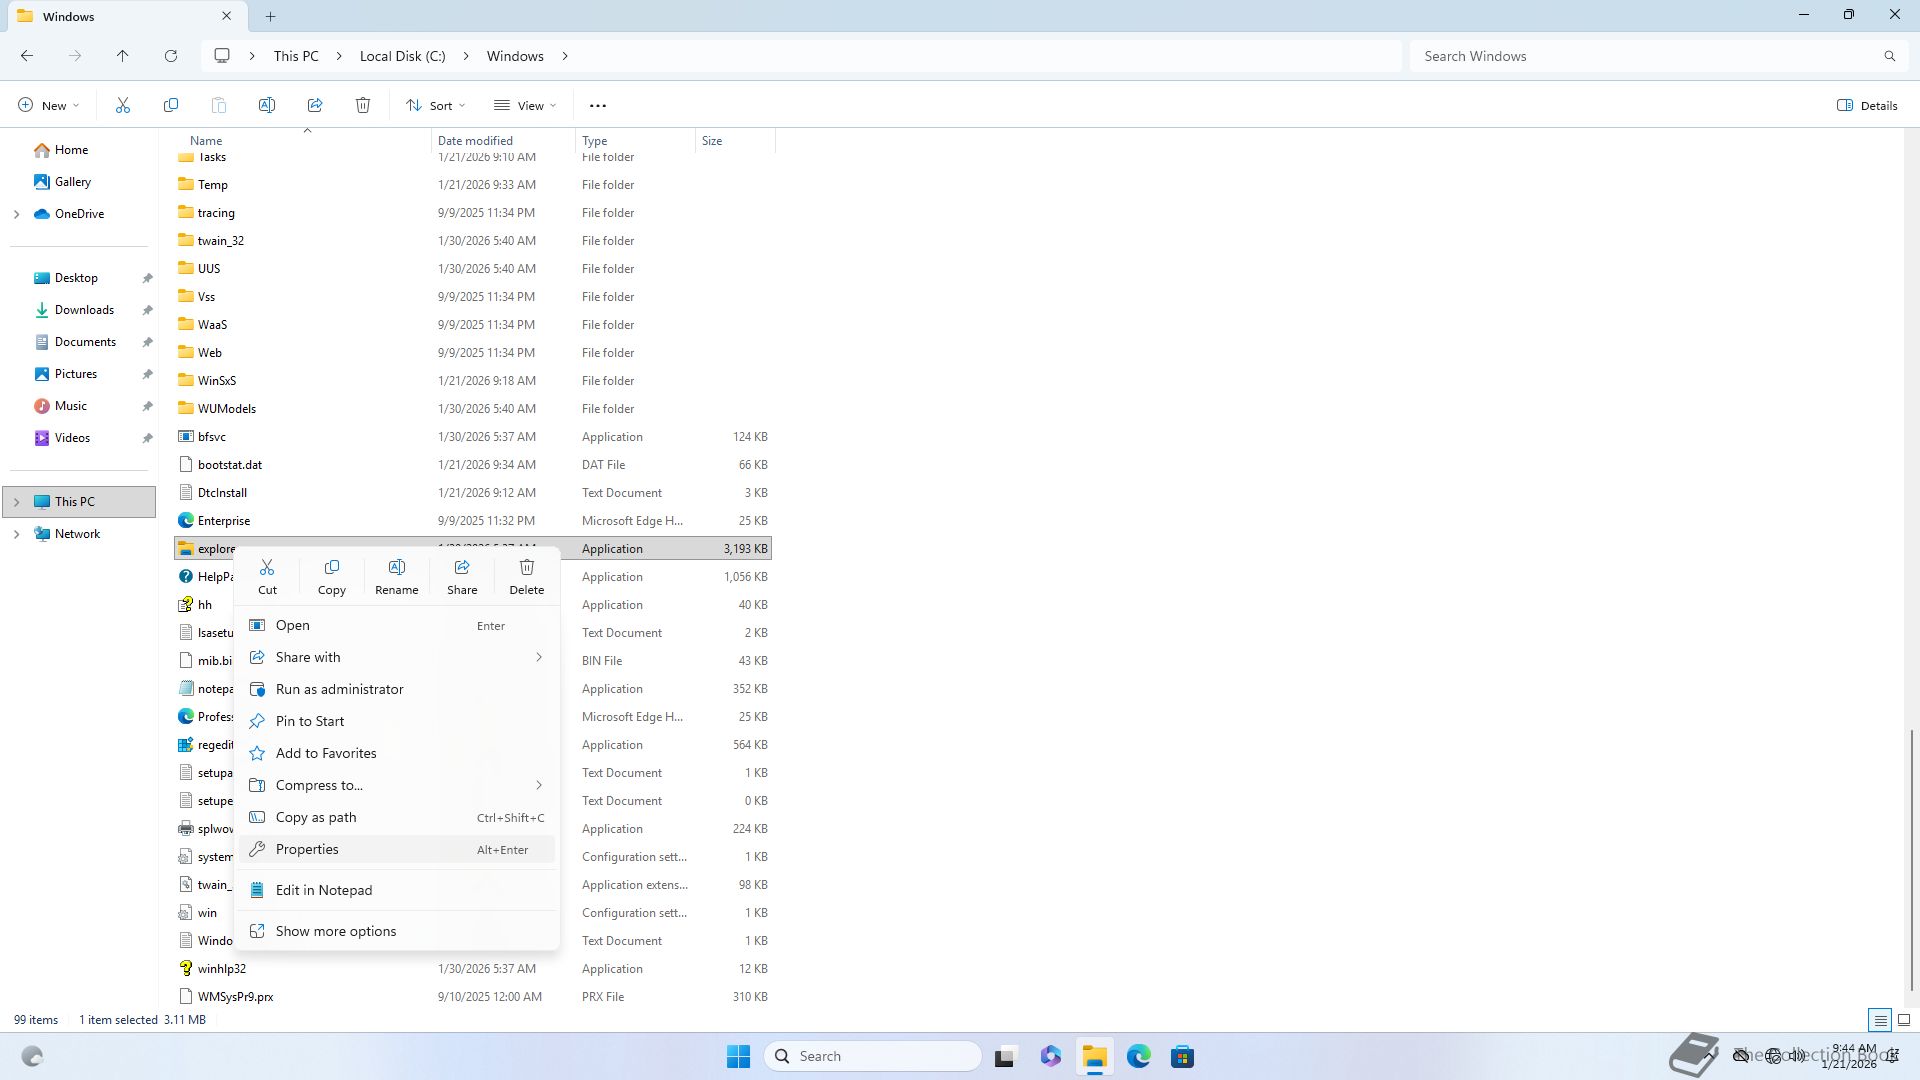Open the View dropdown menu
This screenshot has width=1920, height=1080.
click(525, 105)
